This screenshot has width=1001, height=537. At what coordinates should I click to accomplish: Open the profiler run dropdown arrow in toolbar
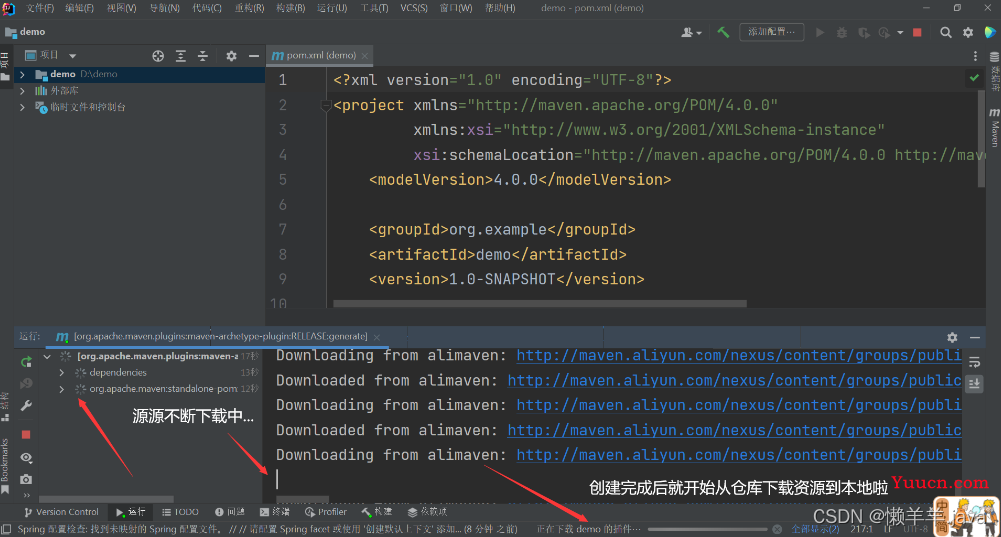tap(900, 33)
